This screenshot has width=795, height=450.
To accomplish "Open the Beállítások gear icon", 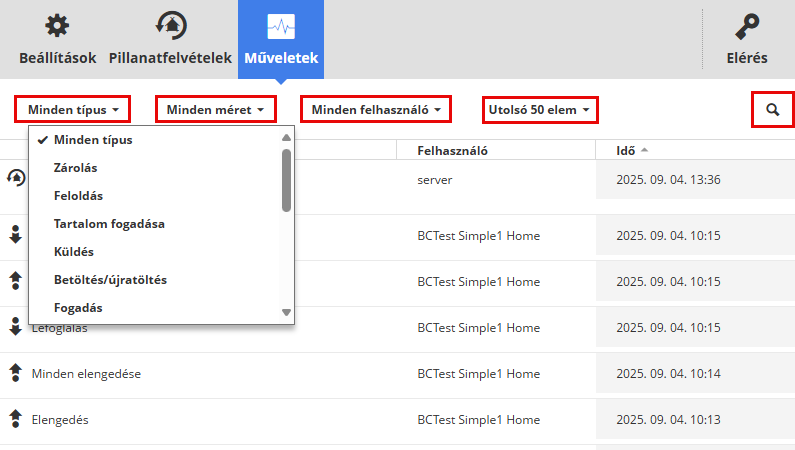I will tap(57, 26).
